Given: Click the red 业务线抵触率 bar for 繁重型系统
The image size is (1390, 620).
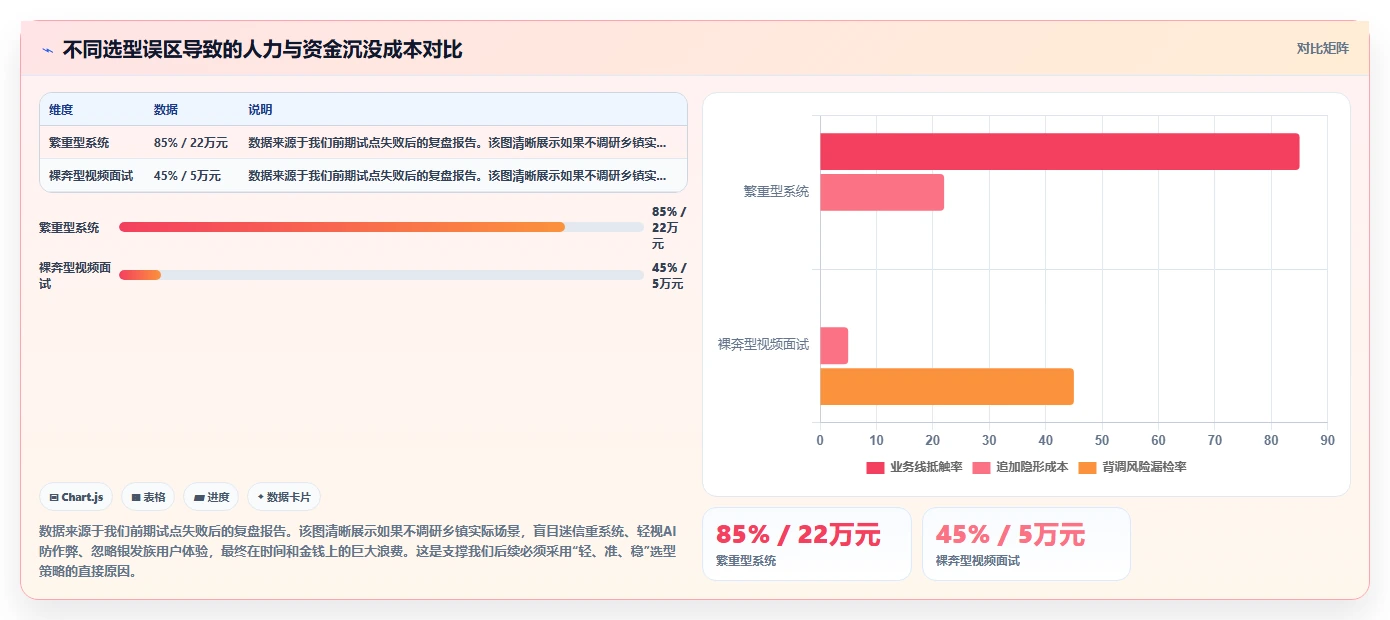Looking at the screenshot, I should [x=1059, y=151].
